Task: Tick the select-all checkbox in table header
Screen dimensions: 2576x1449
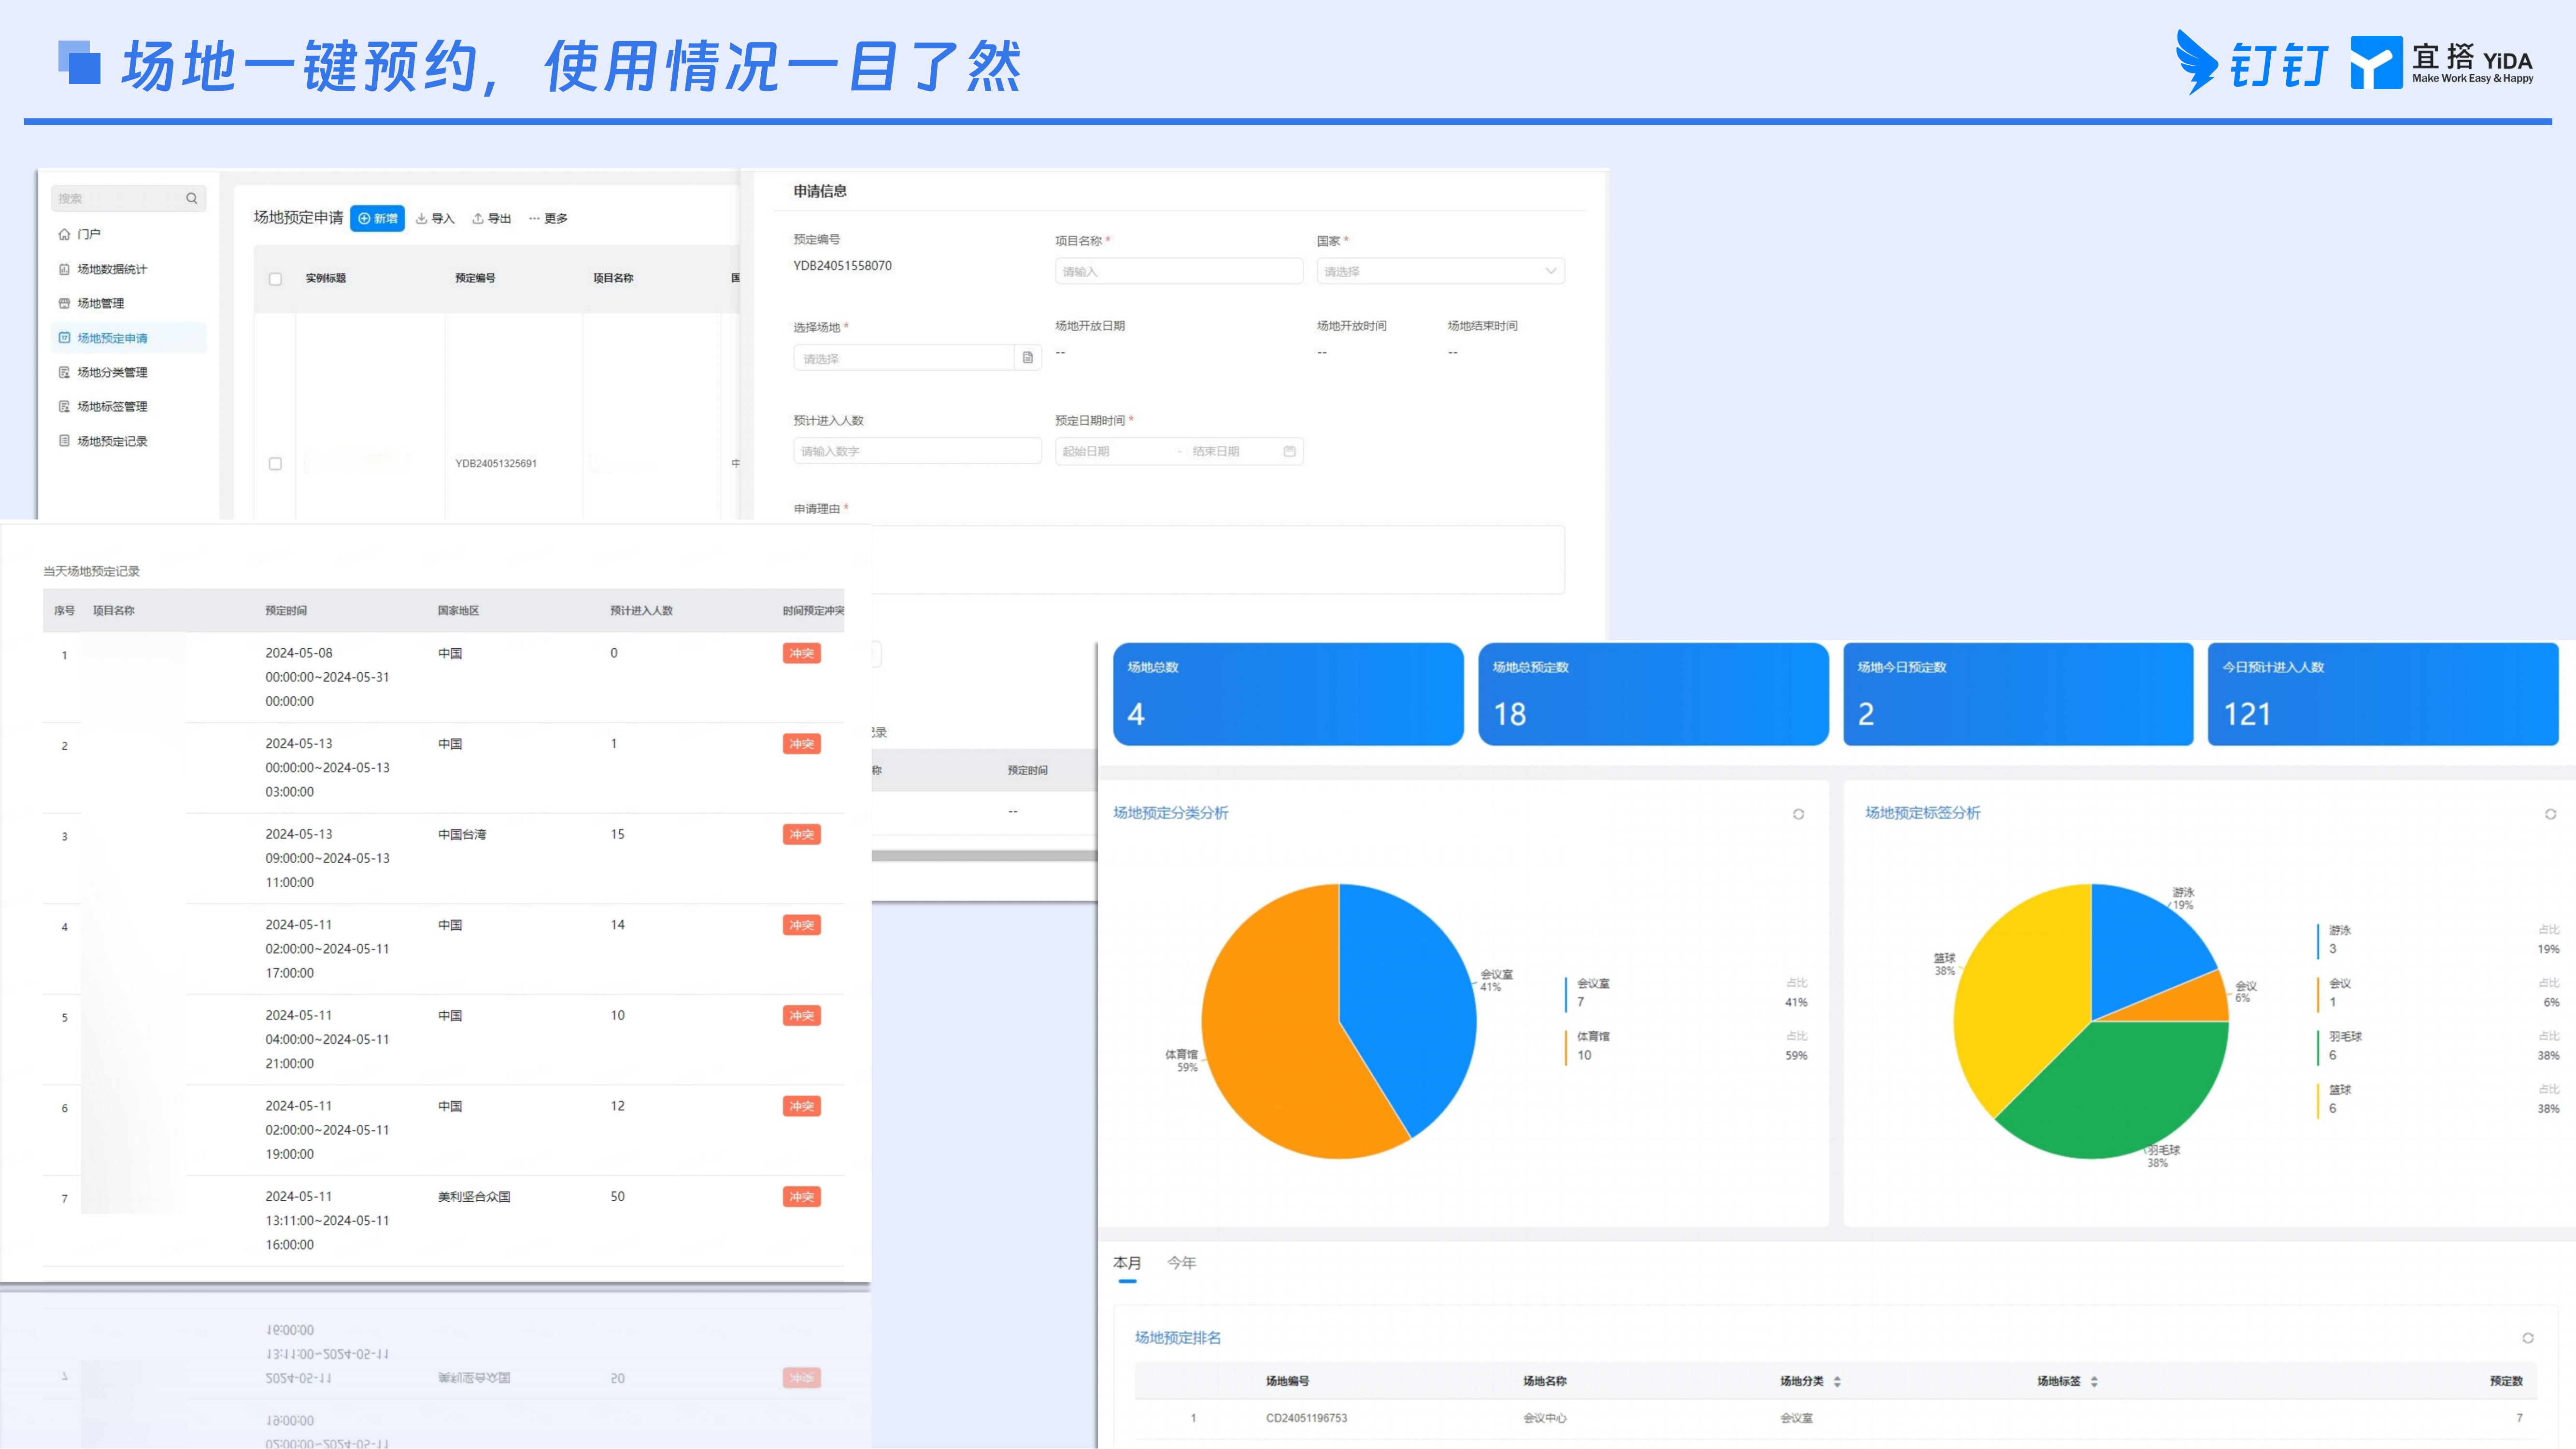Action: (x=275, y=279)
